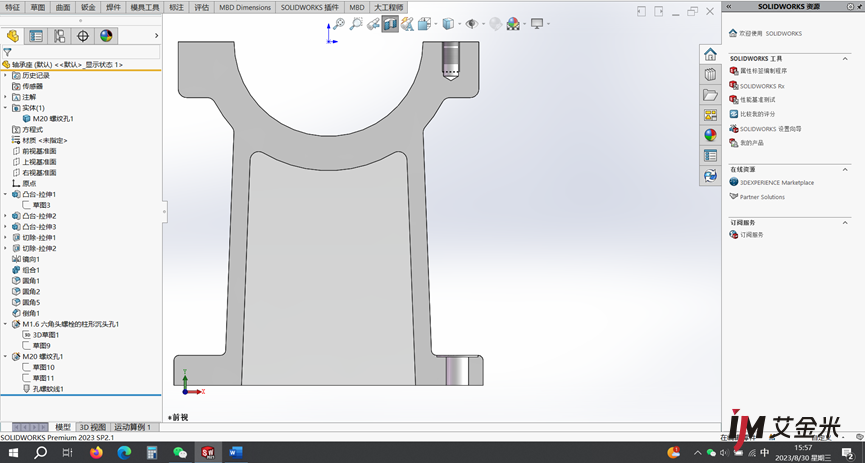The image size is (865, 463).
Task: Open the Hide/Show Items dropdown arrow
Action: point(483,24)
